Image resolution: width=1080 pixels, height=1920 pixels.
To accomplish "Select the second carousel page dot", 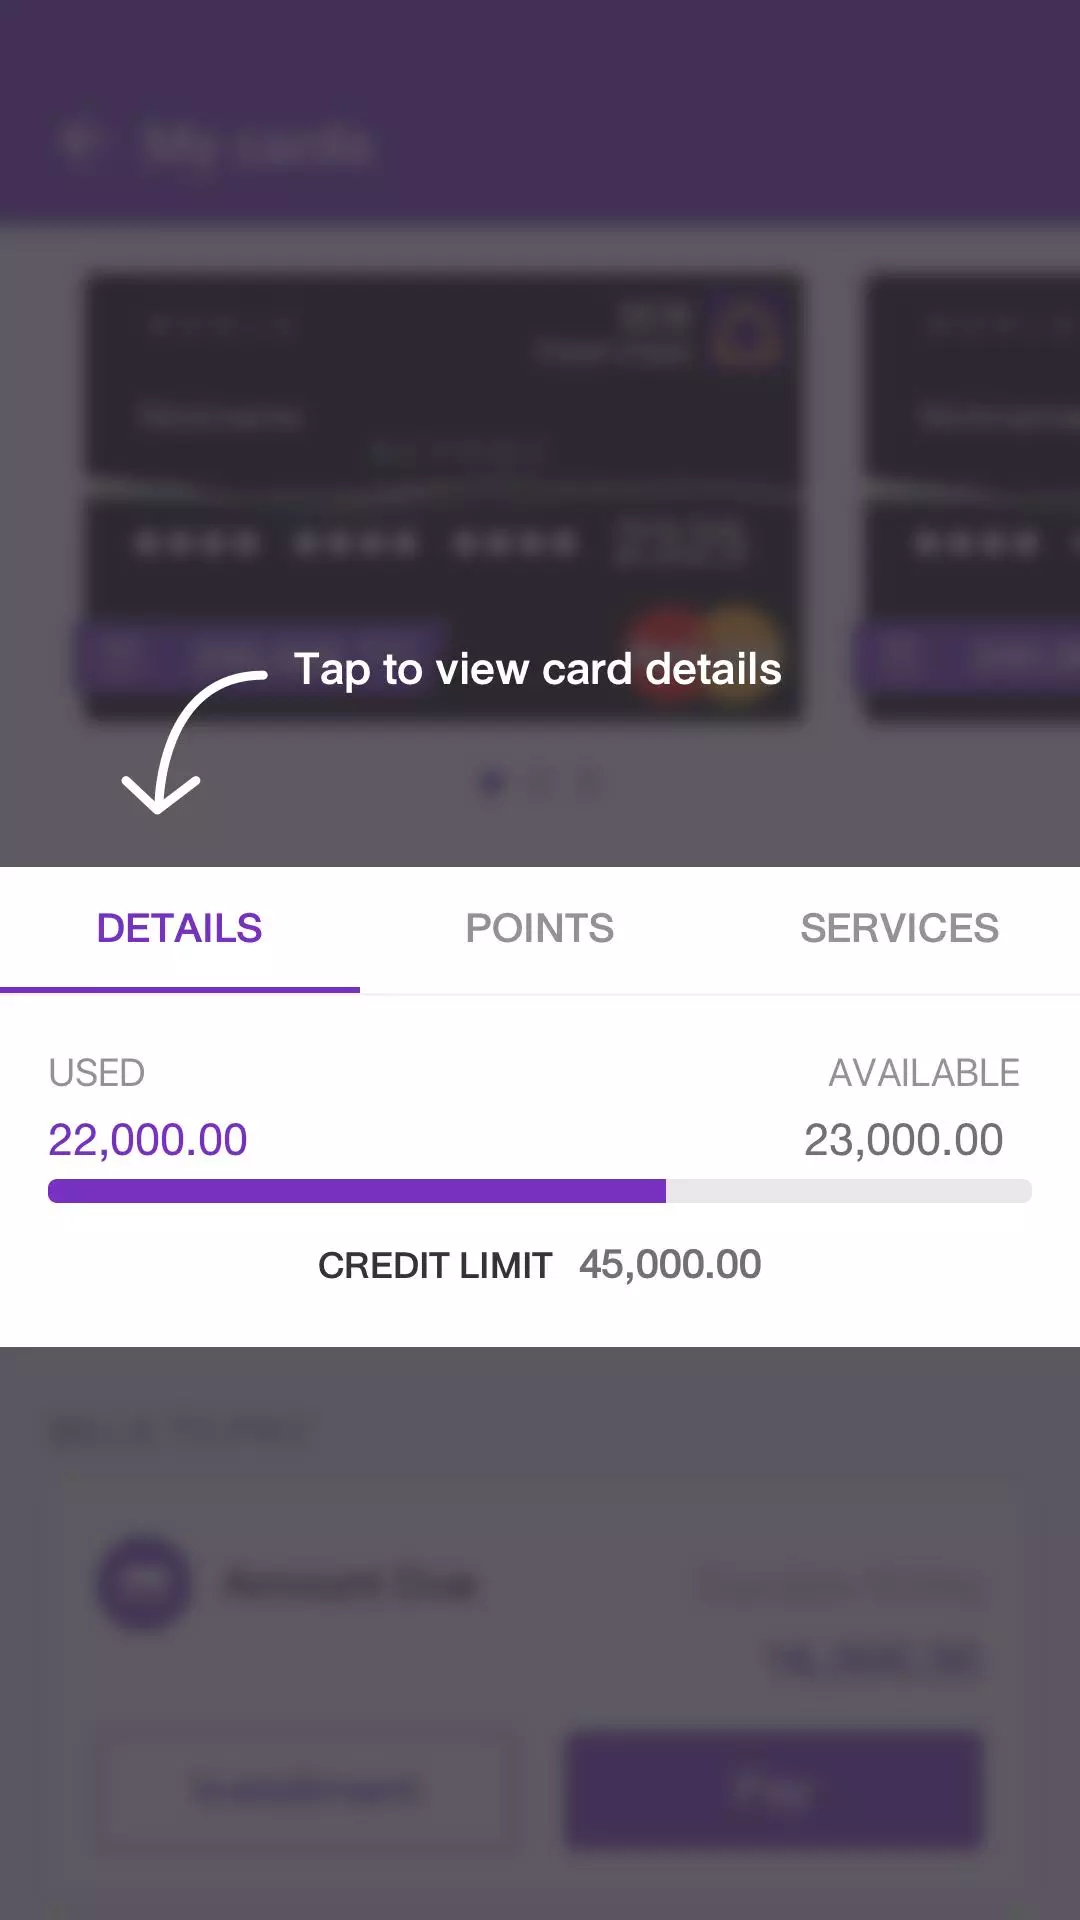I will 540,783.
